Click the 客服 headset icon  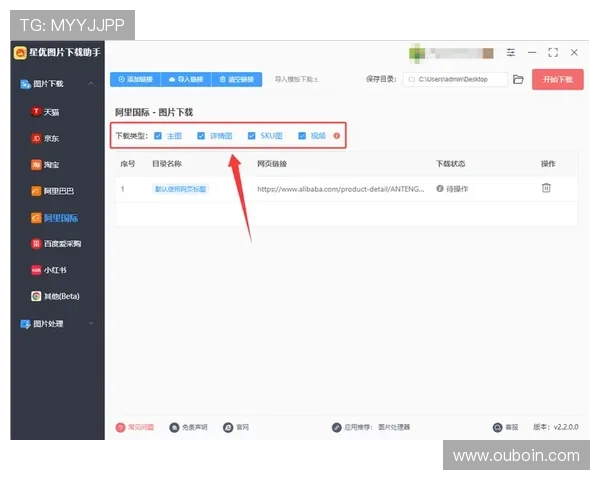click(497, 427)
